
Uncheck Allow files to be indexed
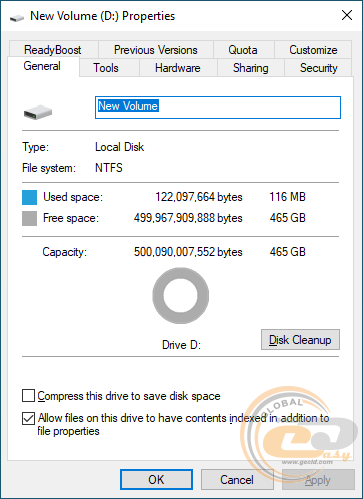point(28,418)
